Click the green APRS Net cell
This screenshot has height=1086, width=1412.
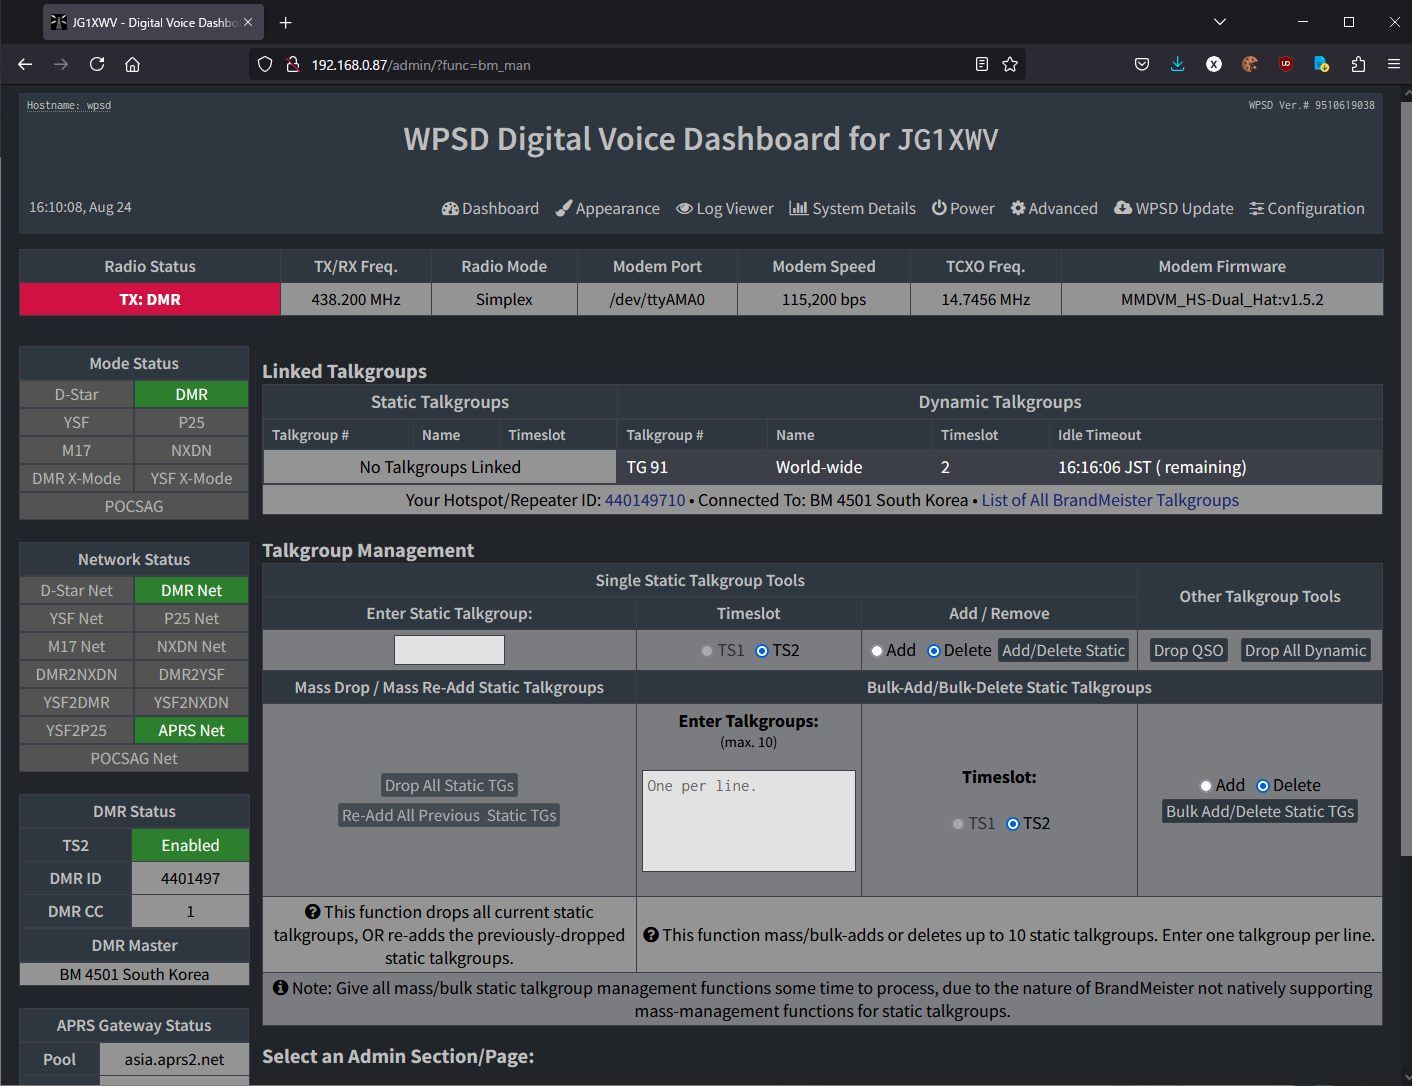pyautogui.click(x=191, y=730)
